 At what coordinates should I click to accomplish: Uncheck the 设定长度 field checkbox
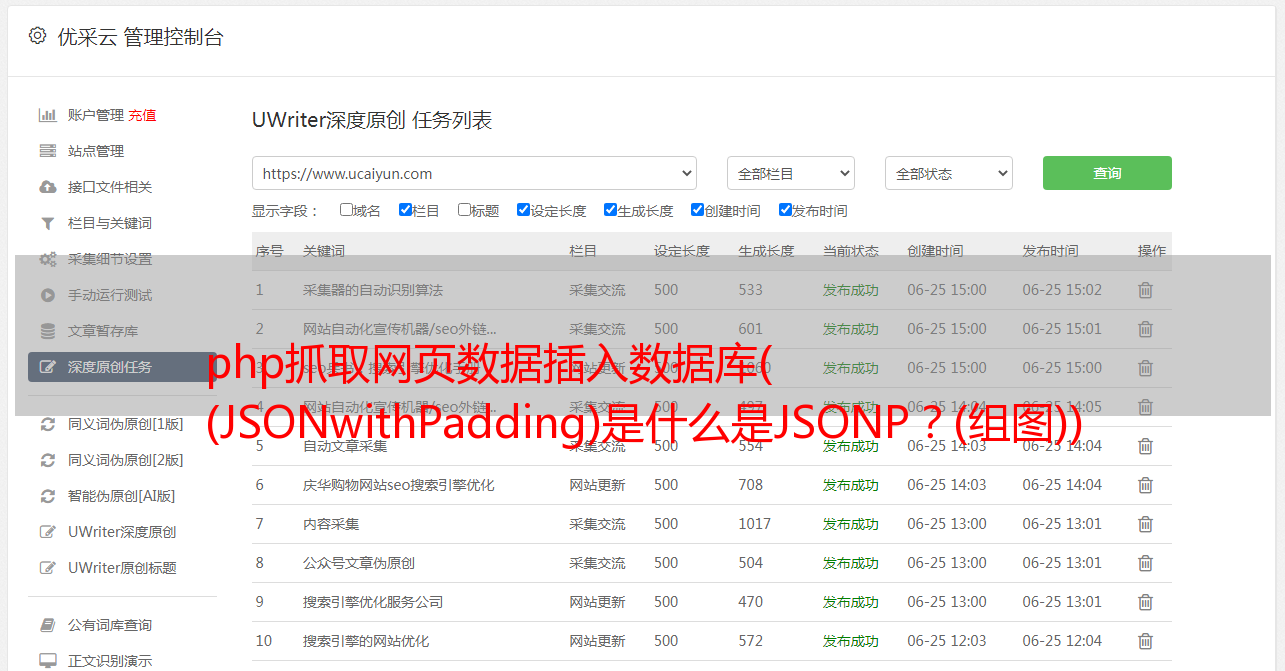tap(523, 210)
